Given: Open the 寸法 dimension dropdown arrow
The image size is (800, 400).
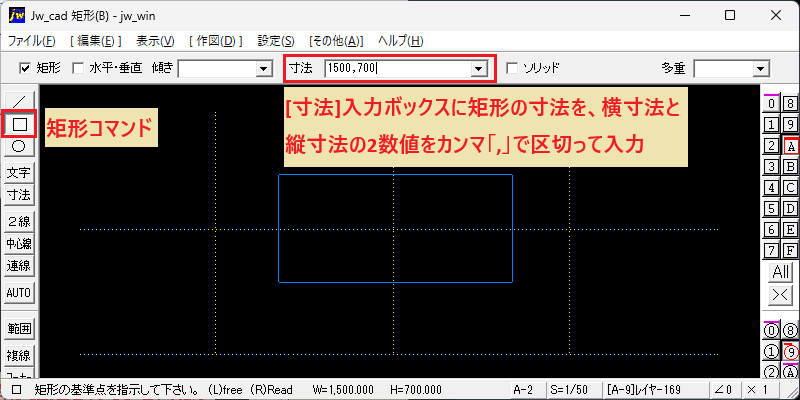Looking at the screenshot, I should (479, 68).
